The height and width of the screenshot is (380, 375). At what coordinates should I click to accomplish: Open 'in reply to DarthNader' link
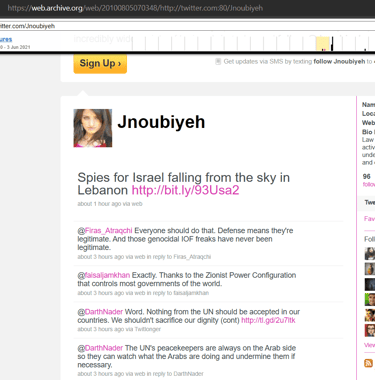click(175, 374)
